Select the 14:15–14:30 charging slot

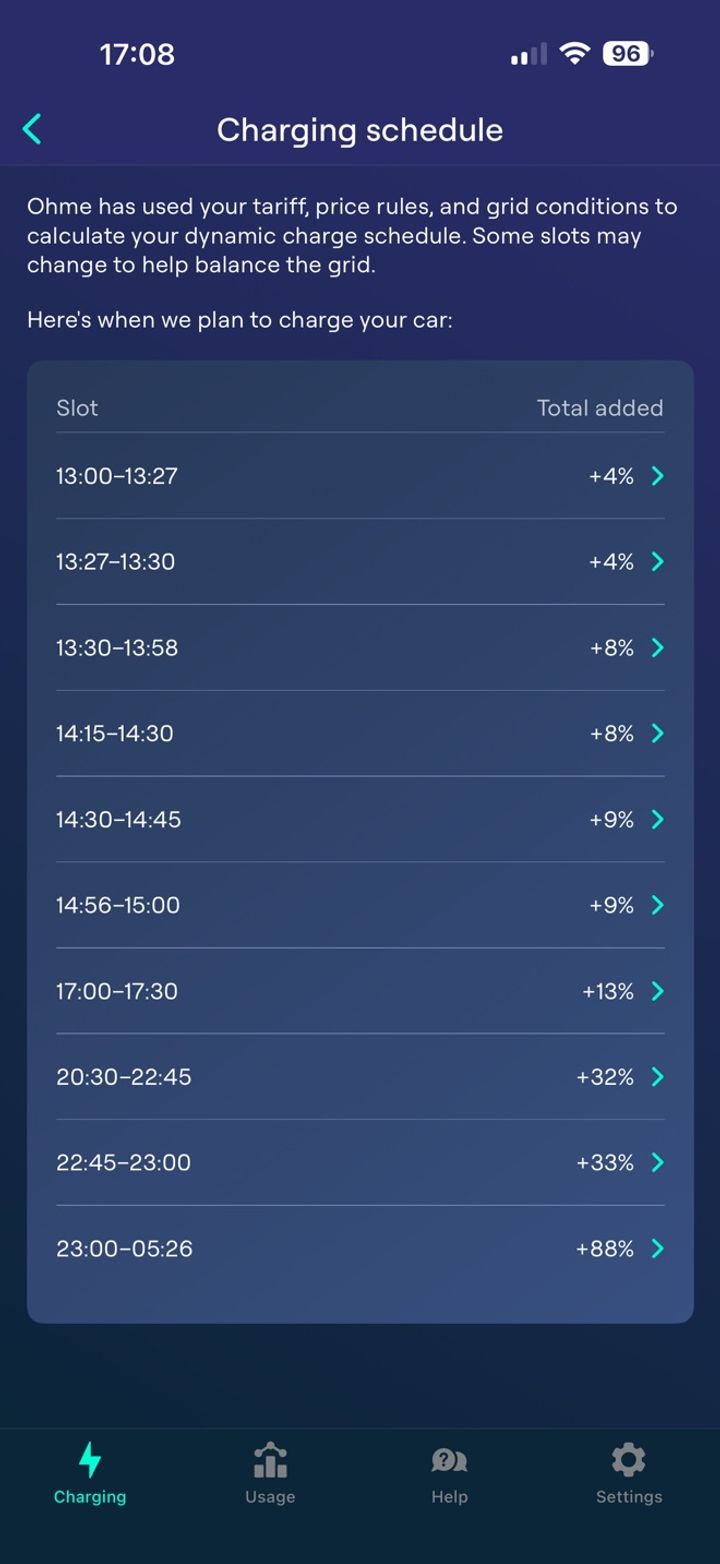(115, 733)
